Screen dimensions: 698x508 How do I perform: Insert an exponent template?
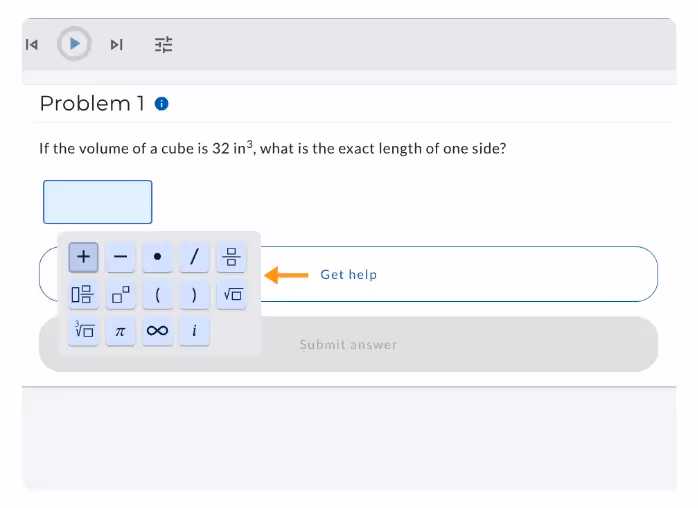click(120, 294)
